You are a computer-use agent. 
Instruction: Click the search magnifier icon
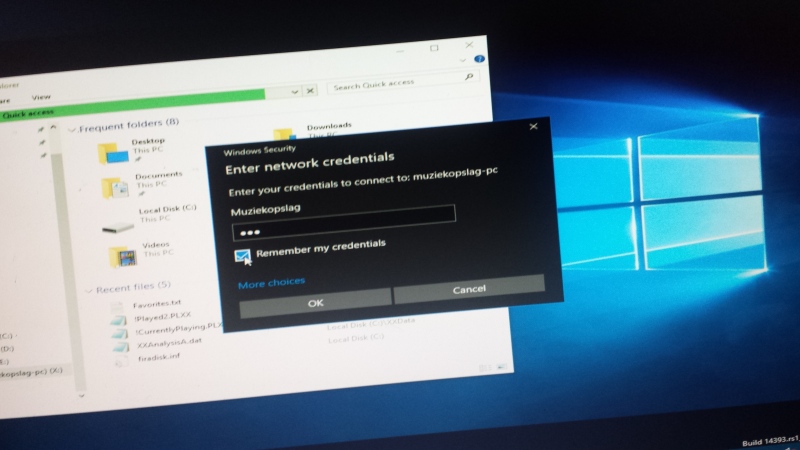pyautogui.click(x=469, y=77)
